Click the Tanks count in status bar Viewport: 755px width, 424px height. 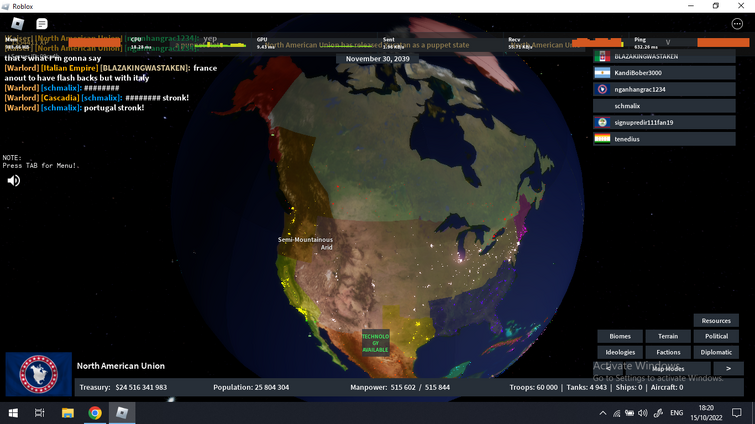[x=586, y=387]
